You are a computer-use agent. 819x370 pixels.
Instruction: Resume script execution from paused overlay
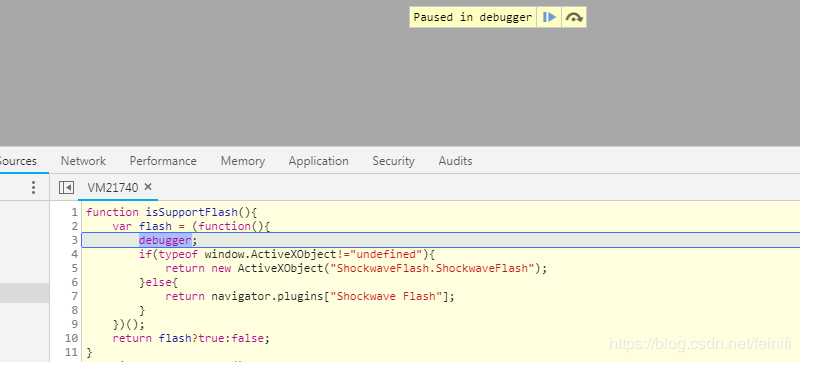[549, 17]
